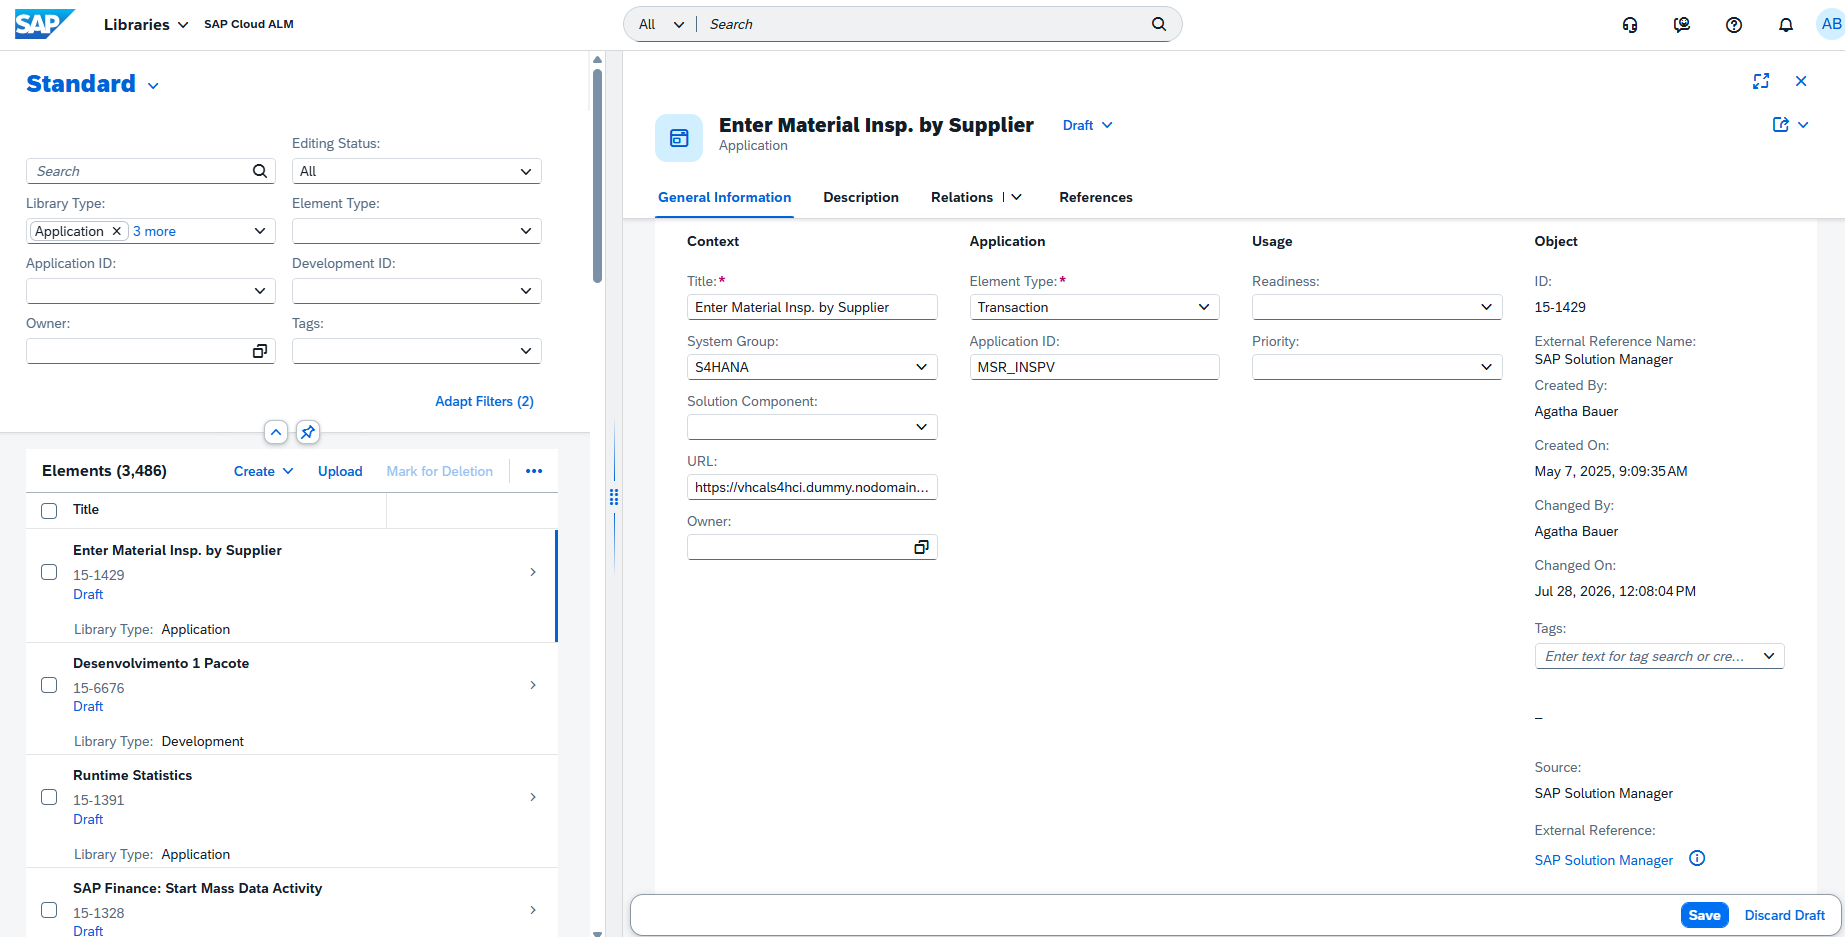Collapse the filter header with up arrow
Viewport: 1845px width, 937px height.
(276, 432)
